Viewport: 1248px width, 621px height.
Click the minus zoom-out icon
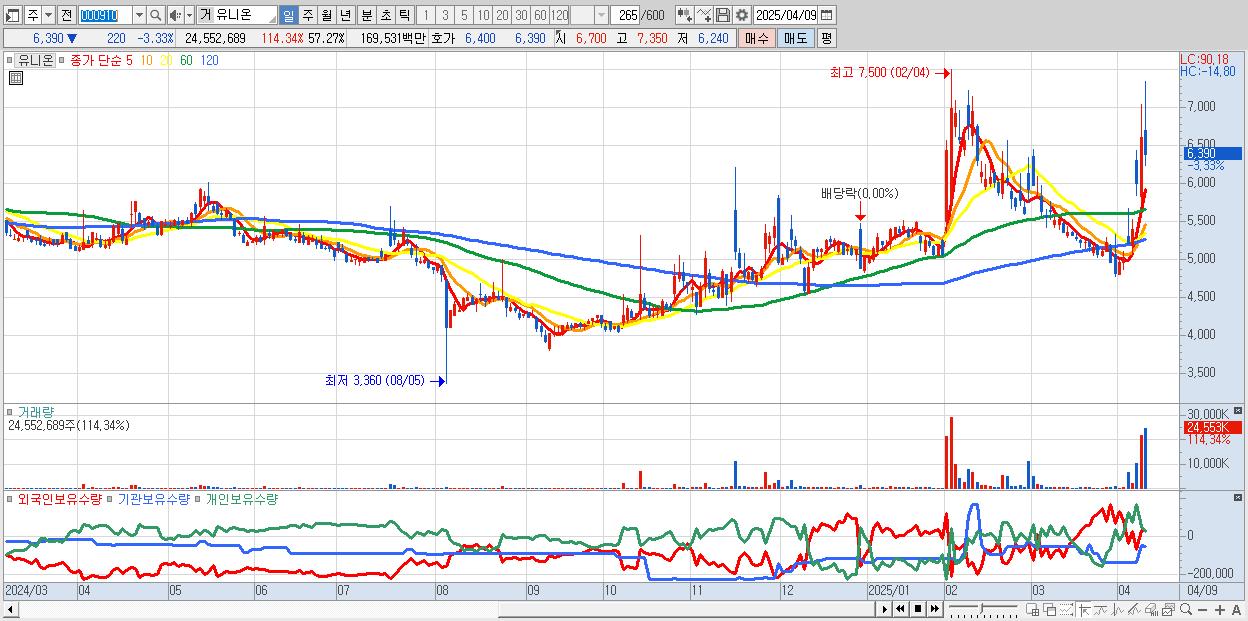(x=1202, y=610)
